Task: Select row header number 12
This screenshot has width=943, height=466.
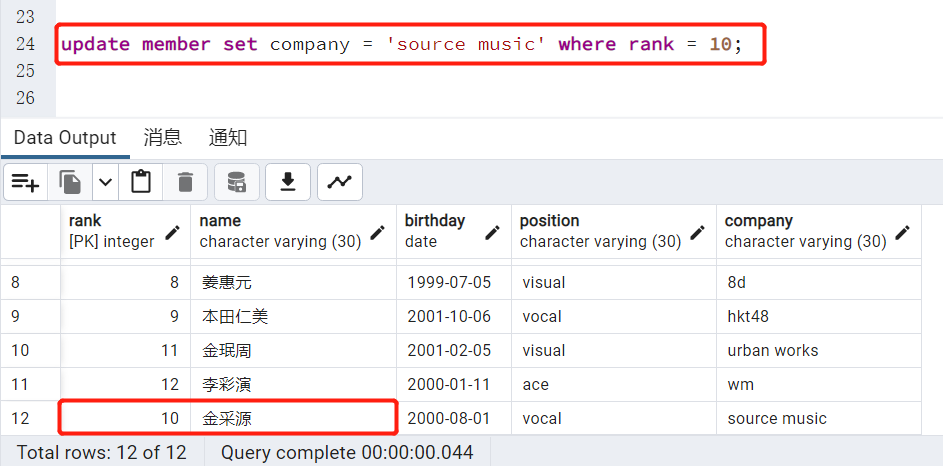Action: click(30, 418)
